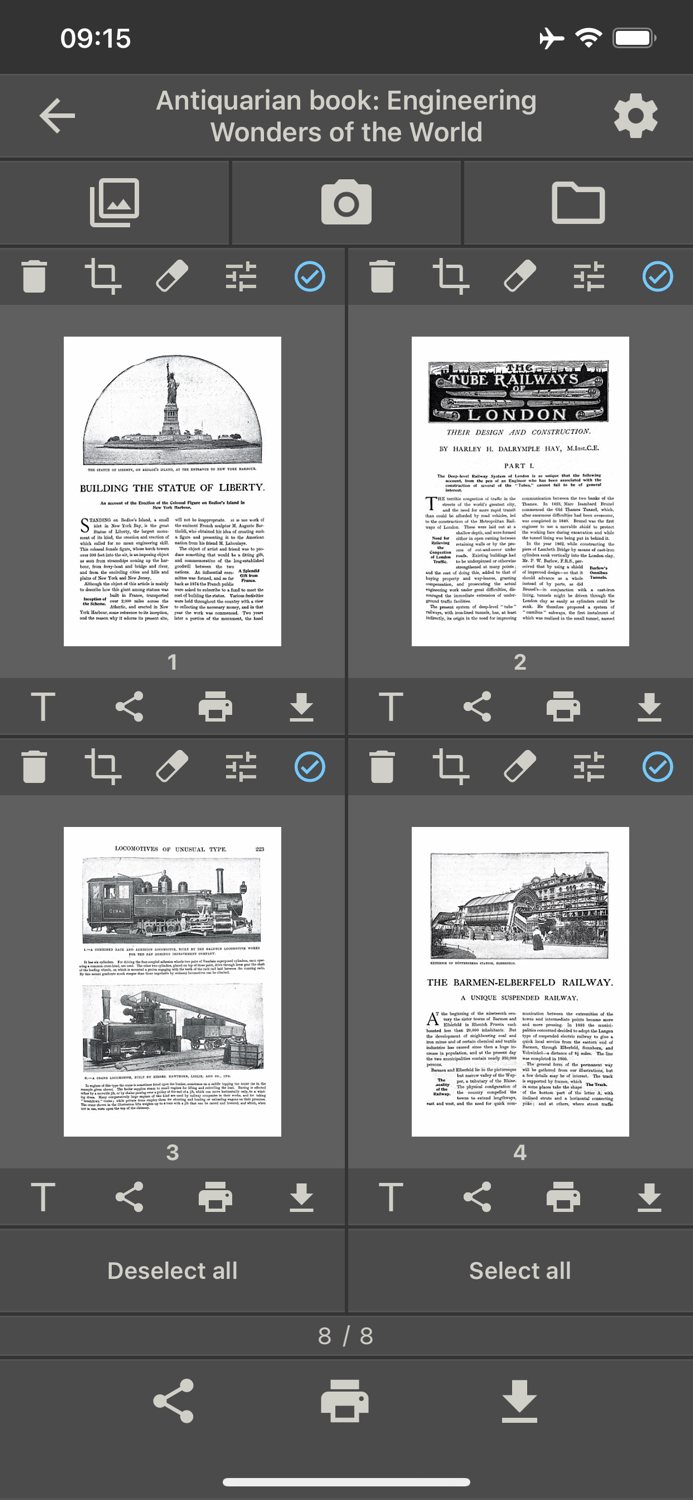Import pages from the photo gallery
Image resolution: width=693 pixels, height=1500 pixels.
(115, 203)
